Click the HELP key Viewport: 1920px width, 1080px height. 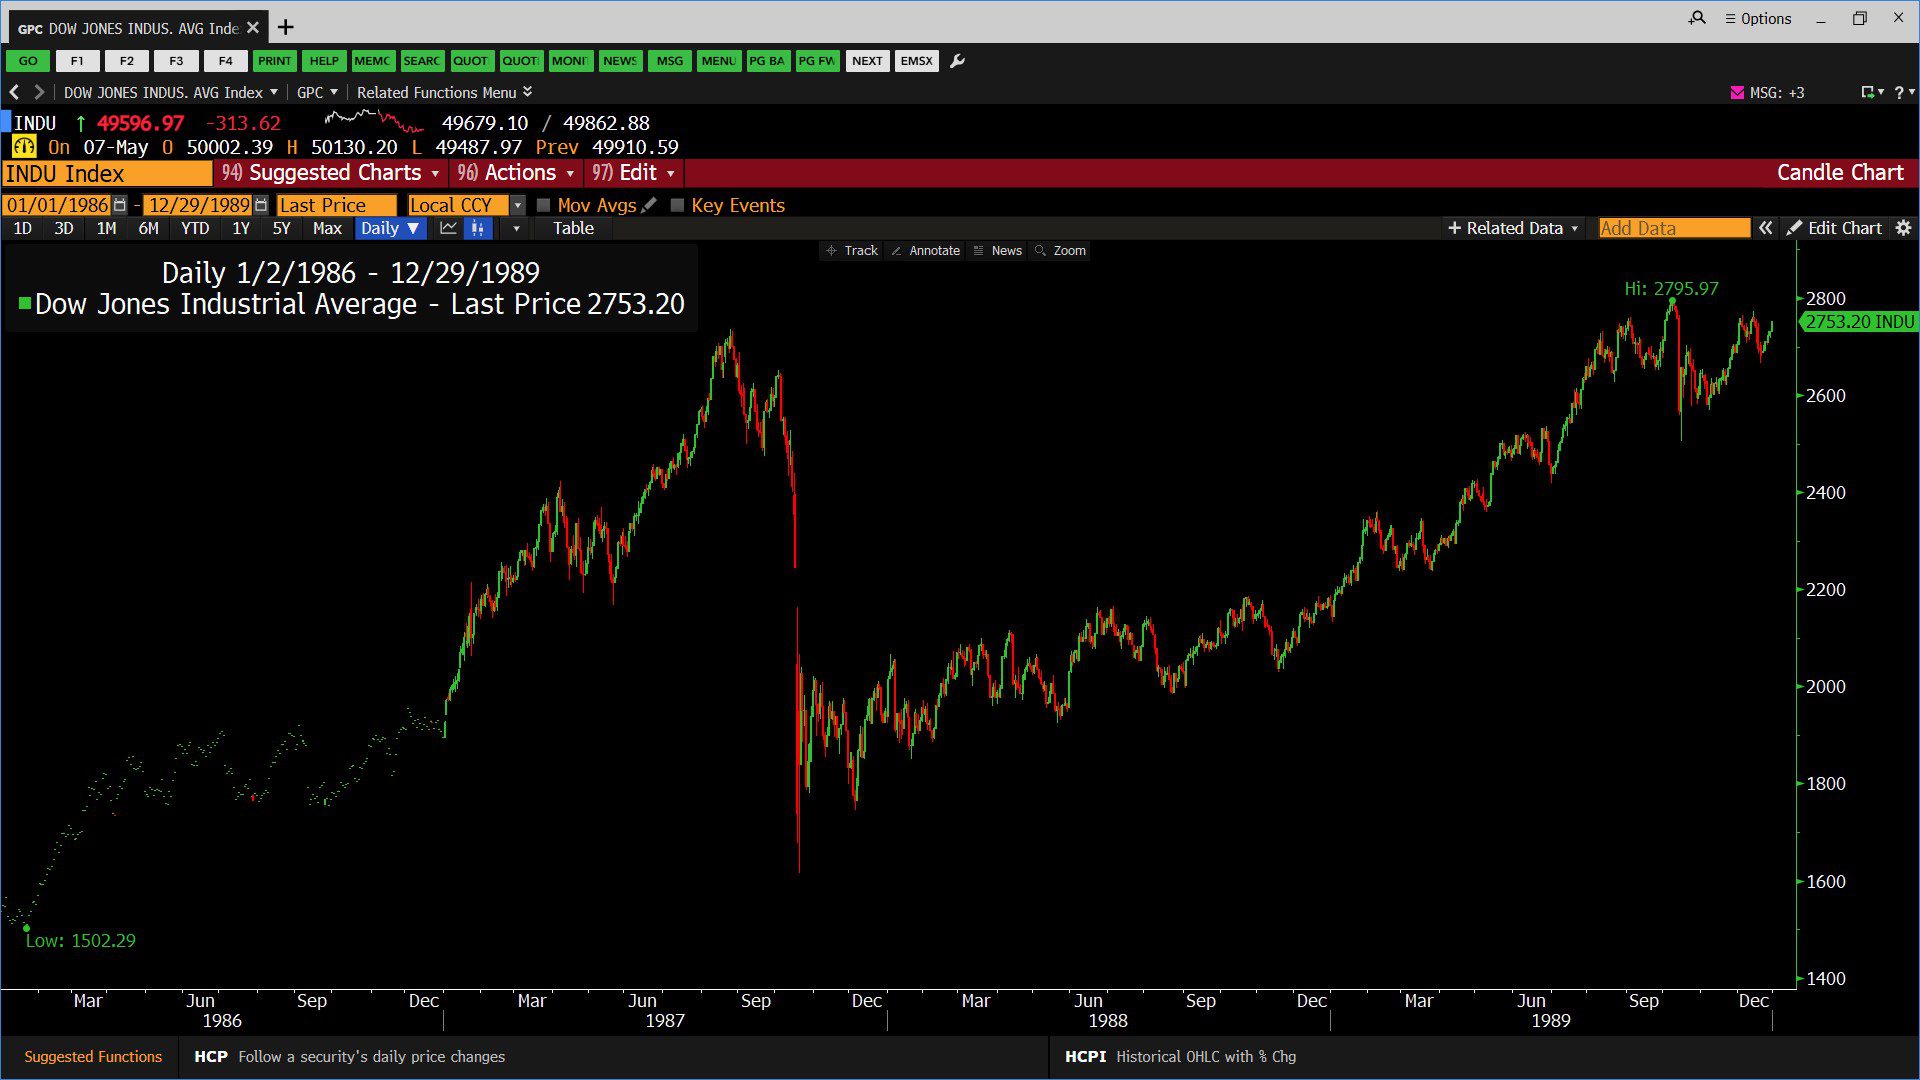[324, 61]
